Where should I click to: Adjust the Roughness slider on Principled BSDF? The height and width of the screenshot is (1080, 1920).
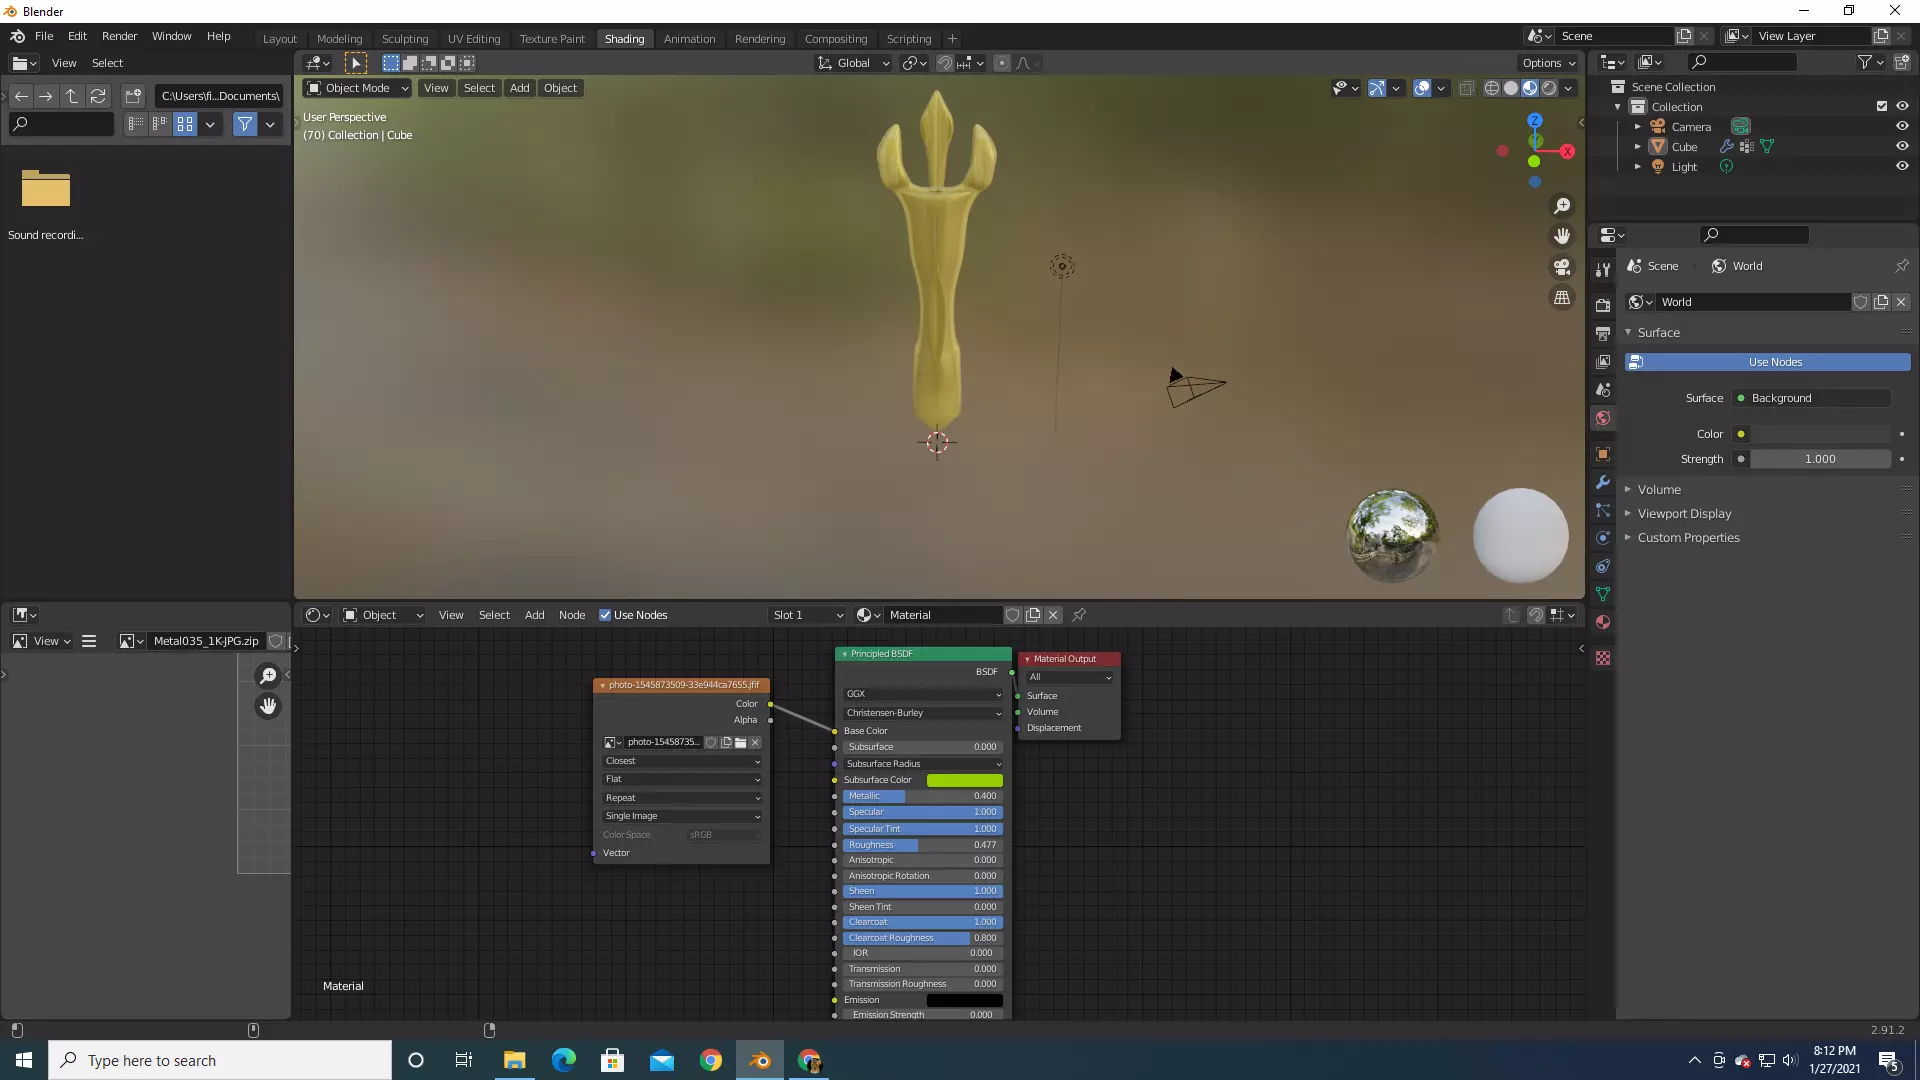(922, 845)
